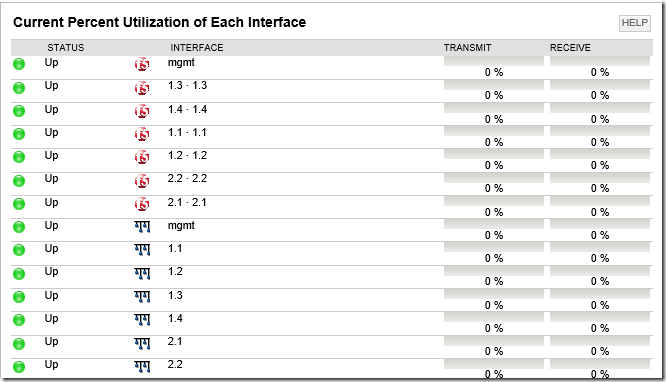Image resolution: width=666 pixels, height=382 pixels.
Task: Click the INTERFACE column header
Action: point(197,48)
